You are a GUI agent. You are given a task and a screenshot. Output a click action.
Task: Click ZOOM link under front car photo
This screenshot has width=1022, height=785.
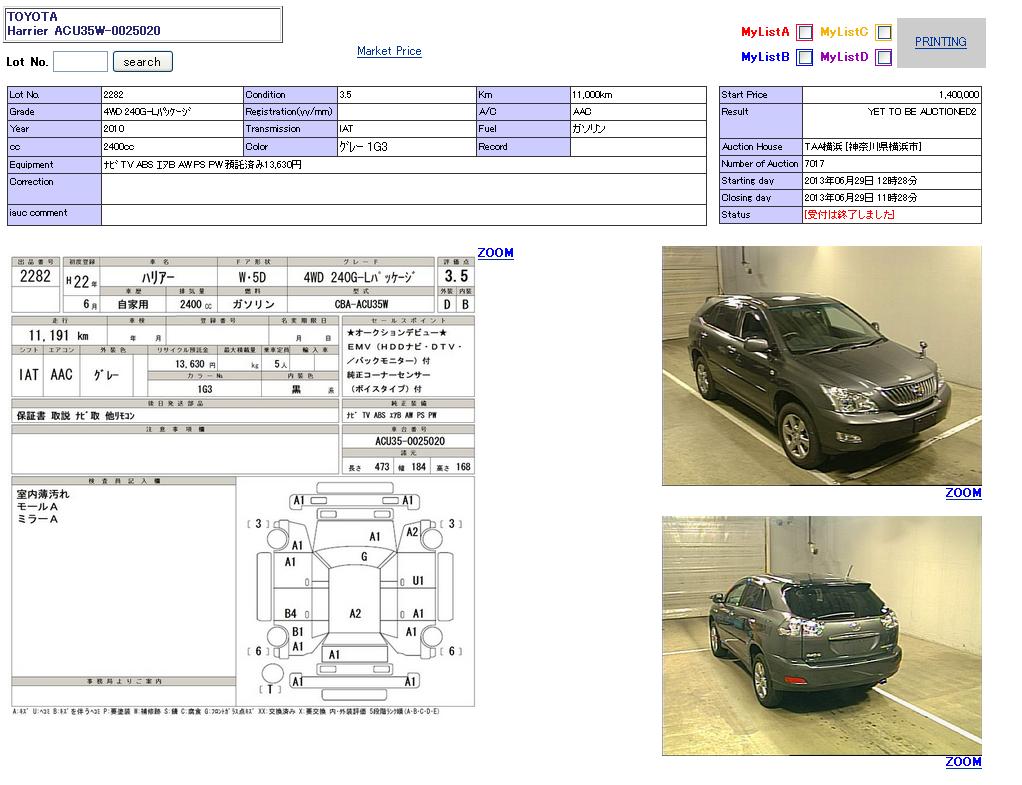click(963, 493)
